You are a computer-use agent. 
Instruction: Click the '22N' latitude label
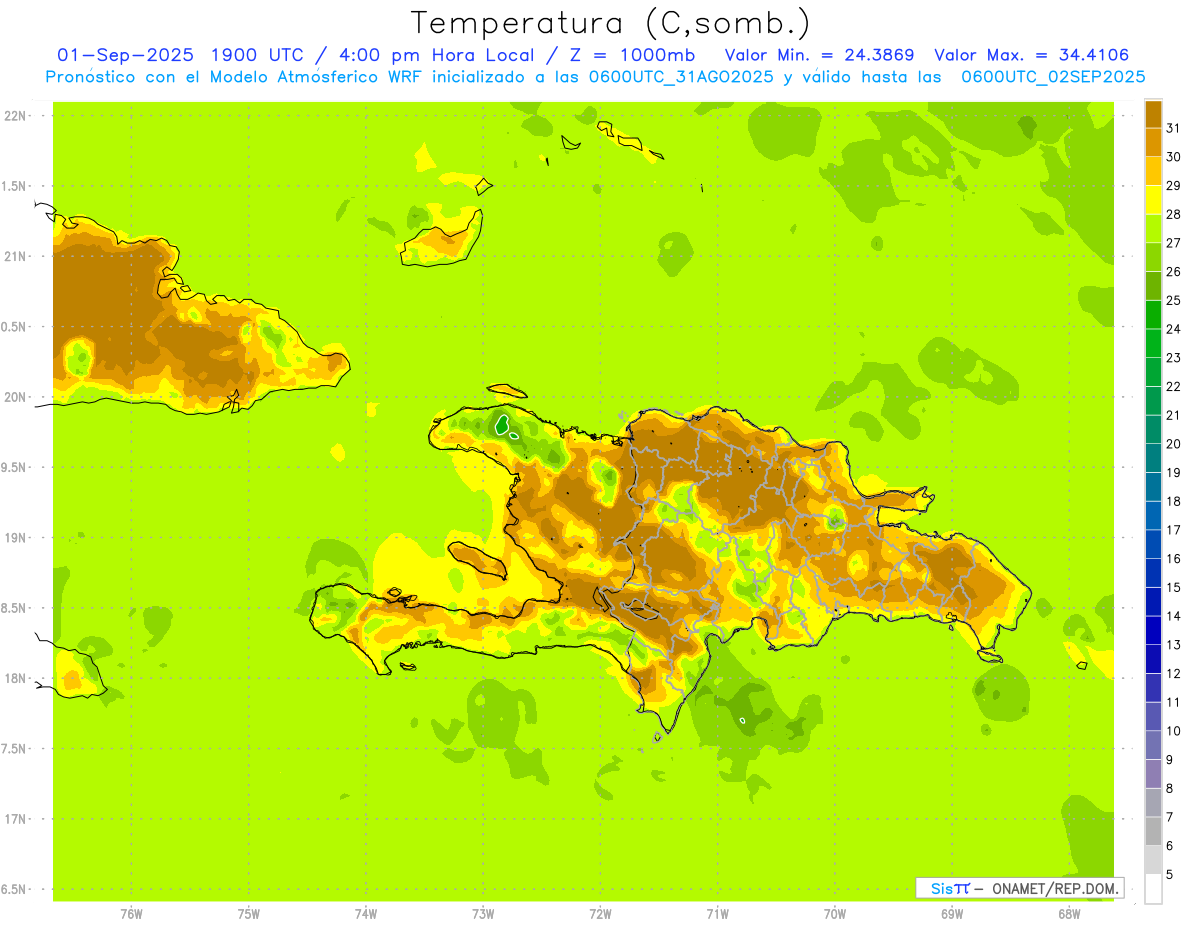pos(15,116)
